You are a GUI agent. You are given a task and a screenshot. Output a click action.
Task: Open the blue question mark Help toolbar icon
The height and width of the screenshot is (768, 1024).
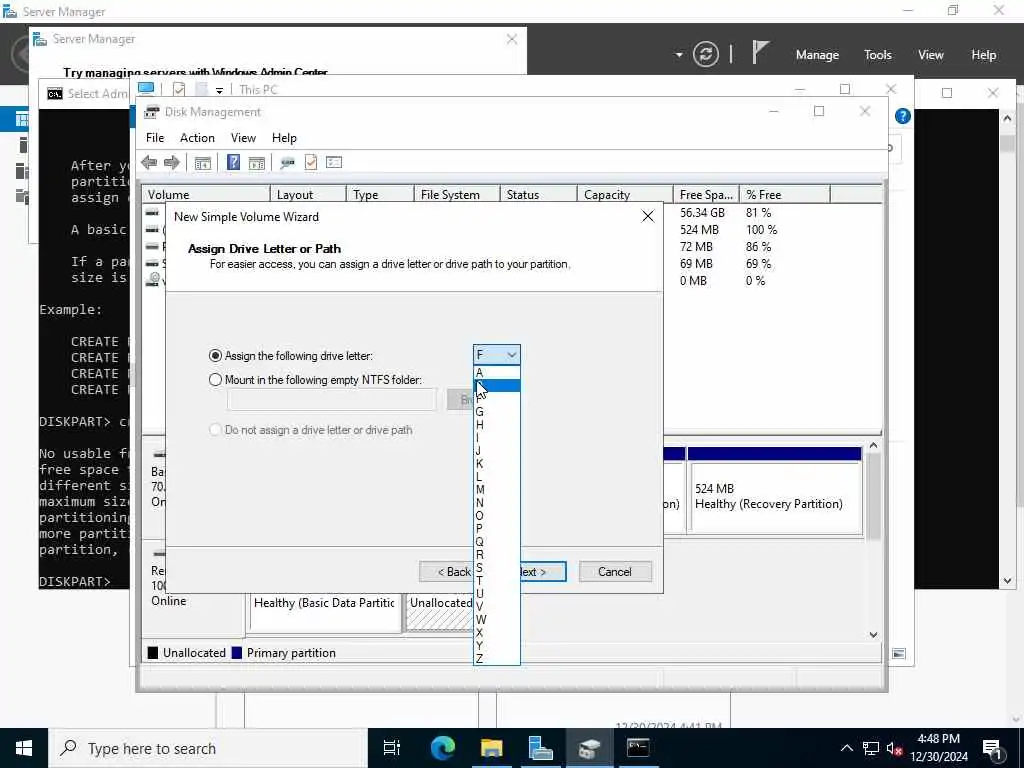233,163
